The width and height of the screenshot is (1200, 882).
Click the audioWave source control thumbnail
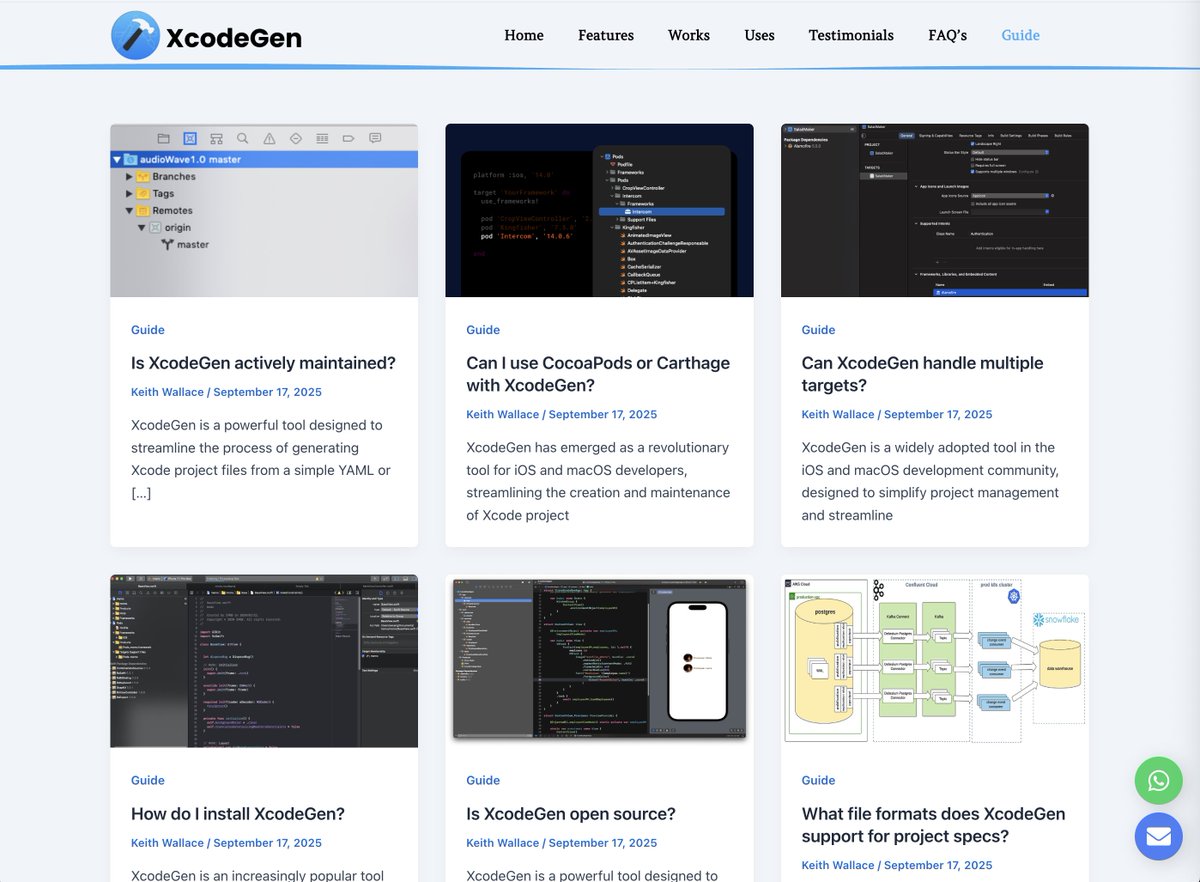[x=264, y=210]
